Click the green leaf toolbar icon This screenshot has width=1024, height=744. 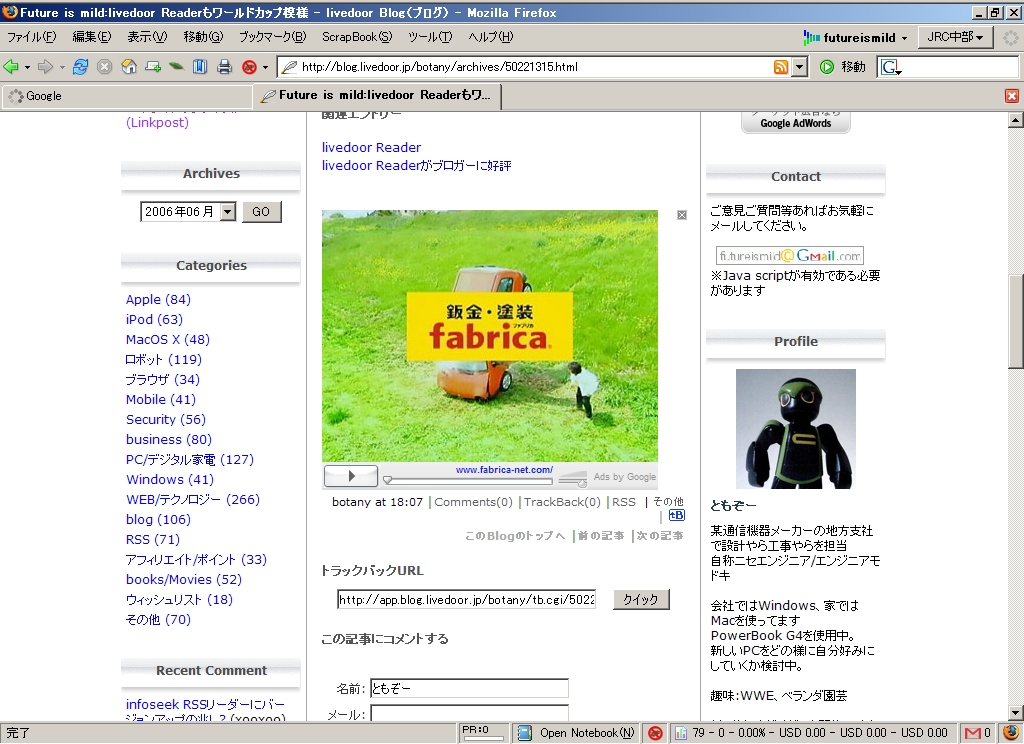176,67
